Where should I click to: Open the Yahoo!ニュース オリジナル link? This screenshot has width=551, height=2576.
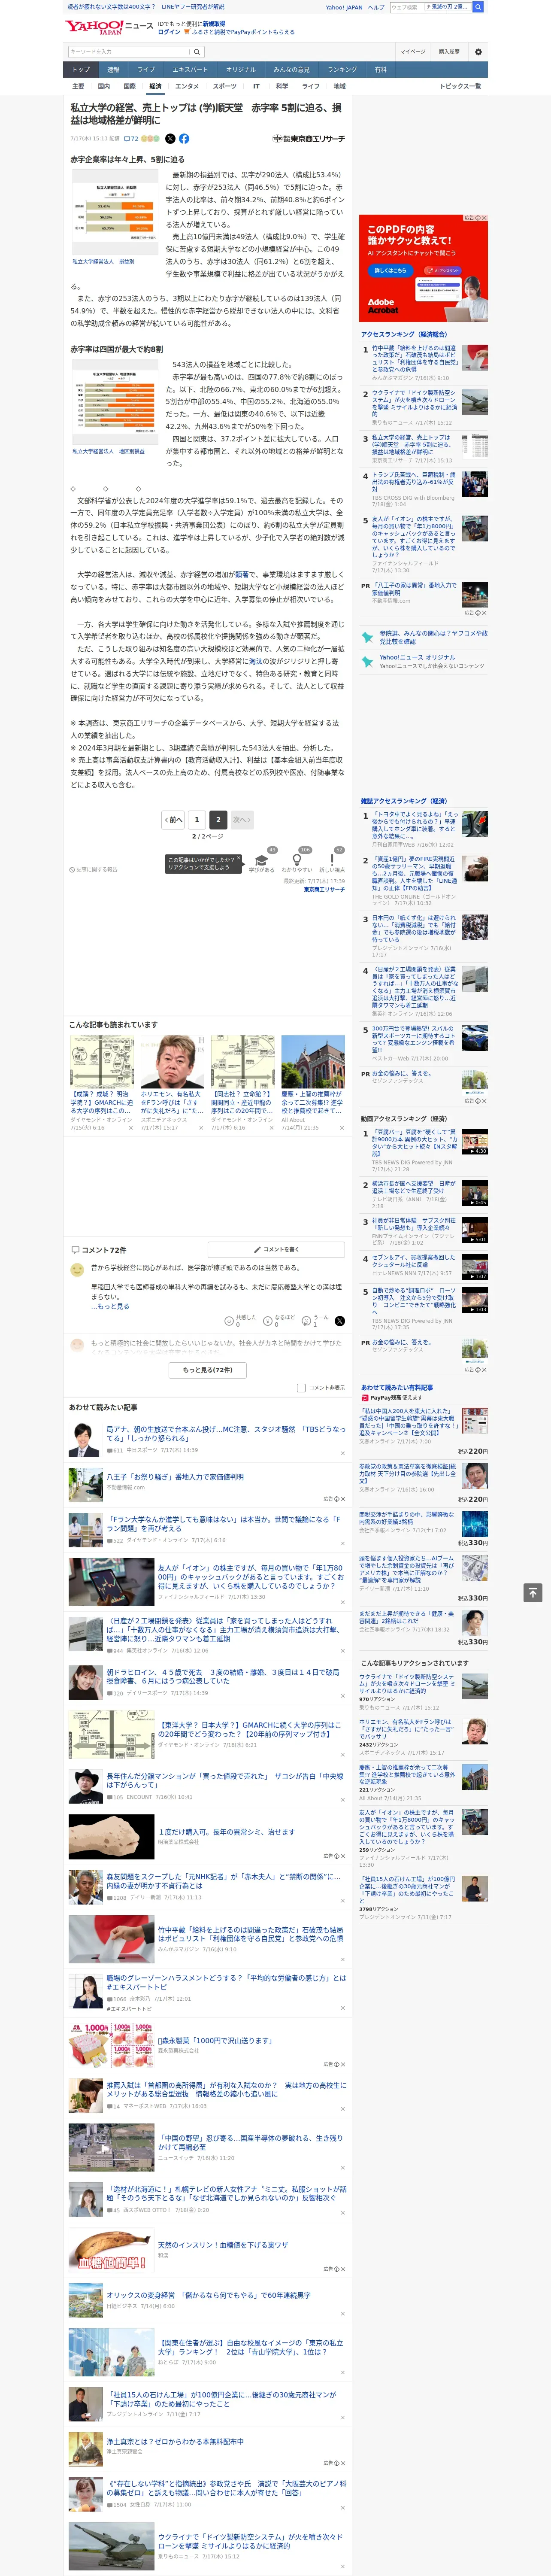point(417,657)
